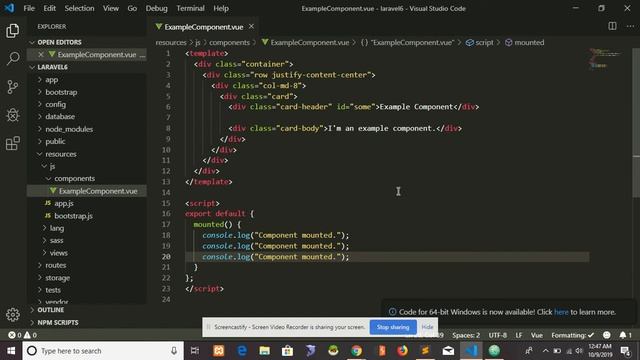Image resolution: width=640 pixels, height=360 pixels.
Task: Open the Debug view in activity bar
Action: 13,115
